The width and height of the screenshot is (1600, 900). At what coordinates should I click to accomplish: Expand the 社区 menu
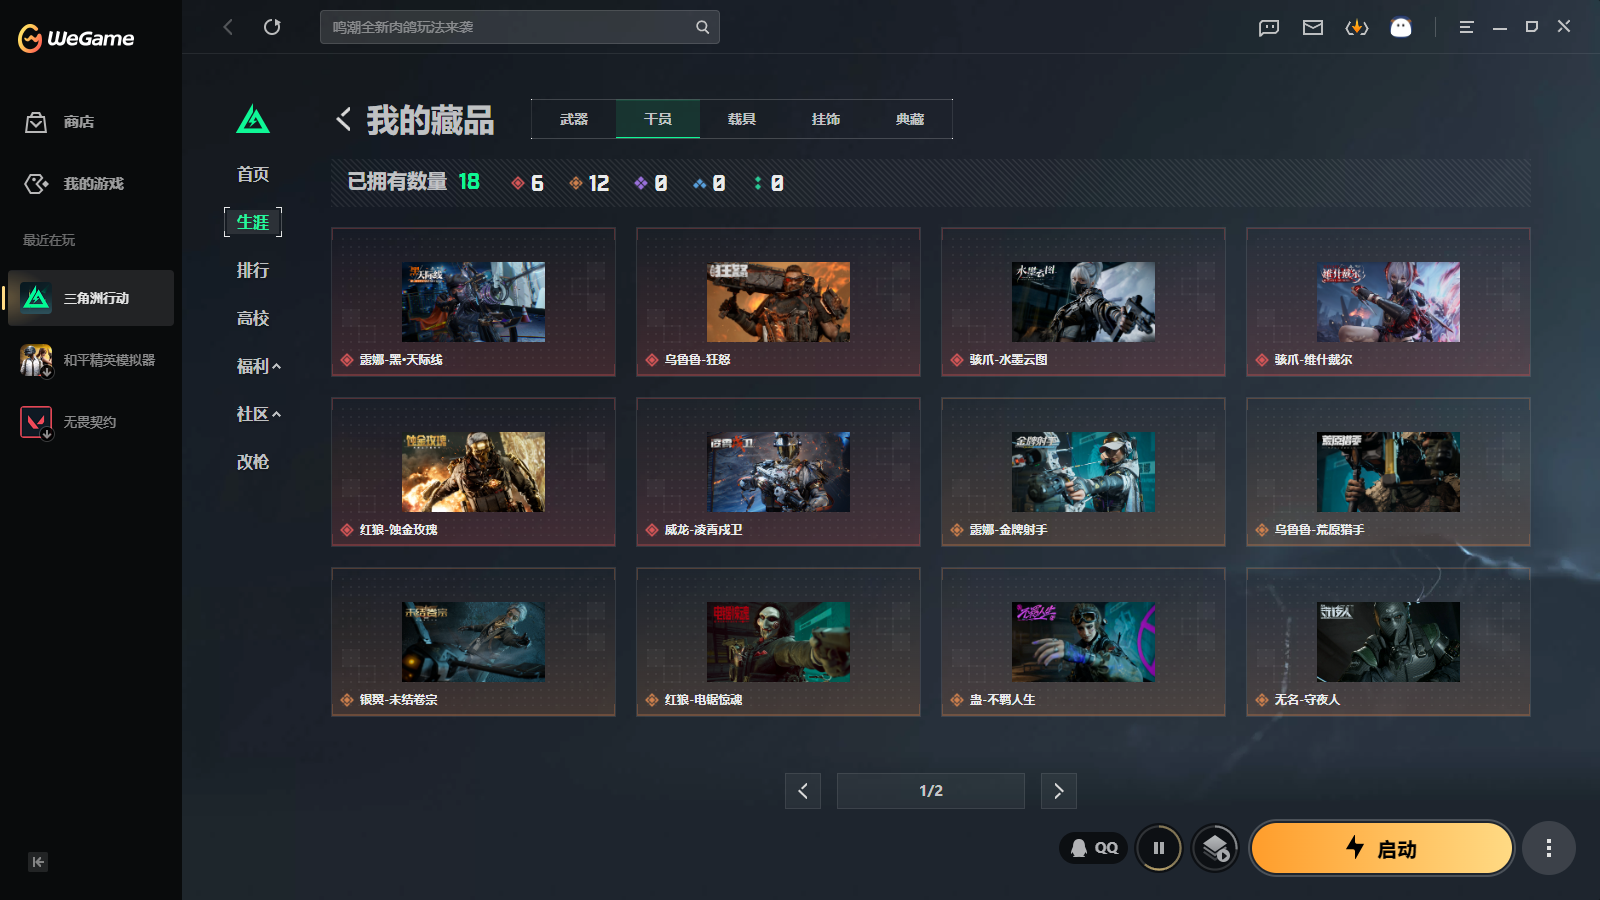pos(258,414)
